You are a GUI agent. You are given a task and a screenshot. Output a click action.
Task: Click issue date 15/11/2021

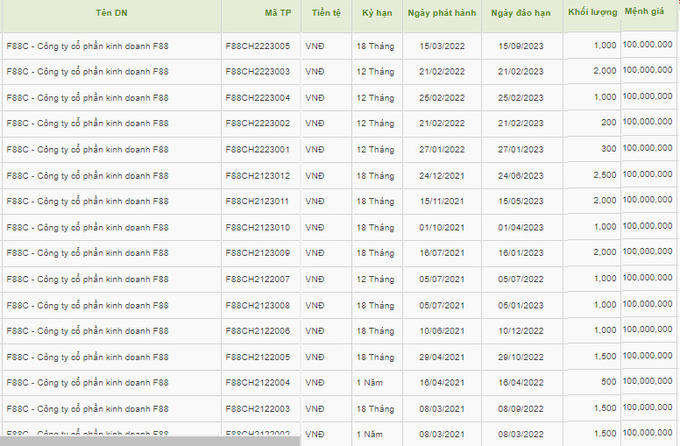point(442,201)
